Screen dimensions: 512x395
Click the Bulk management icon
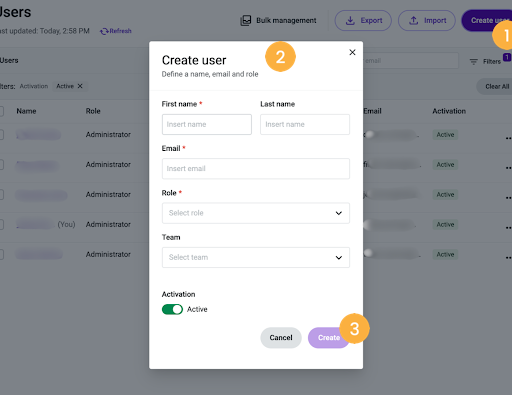click(x=246, y=20)
